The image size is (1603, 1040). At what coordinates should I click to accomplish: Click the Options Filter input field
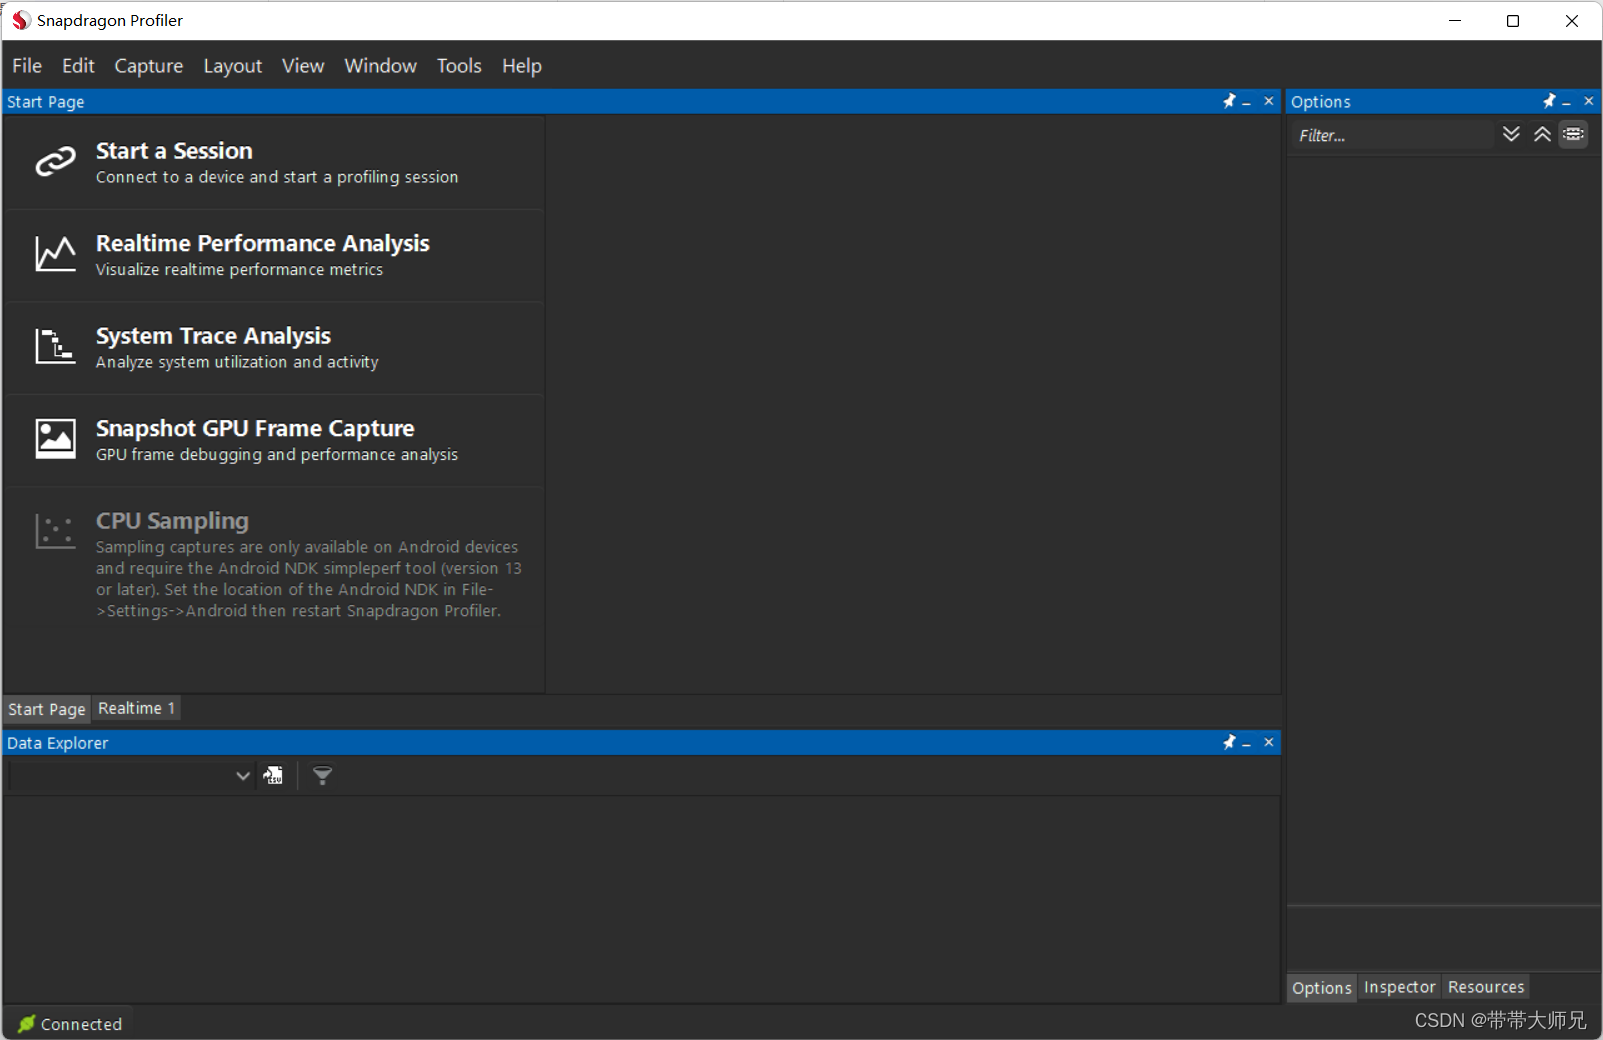1392,135
